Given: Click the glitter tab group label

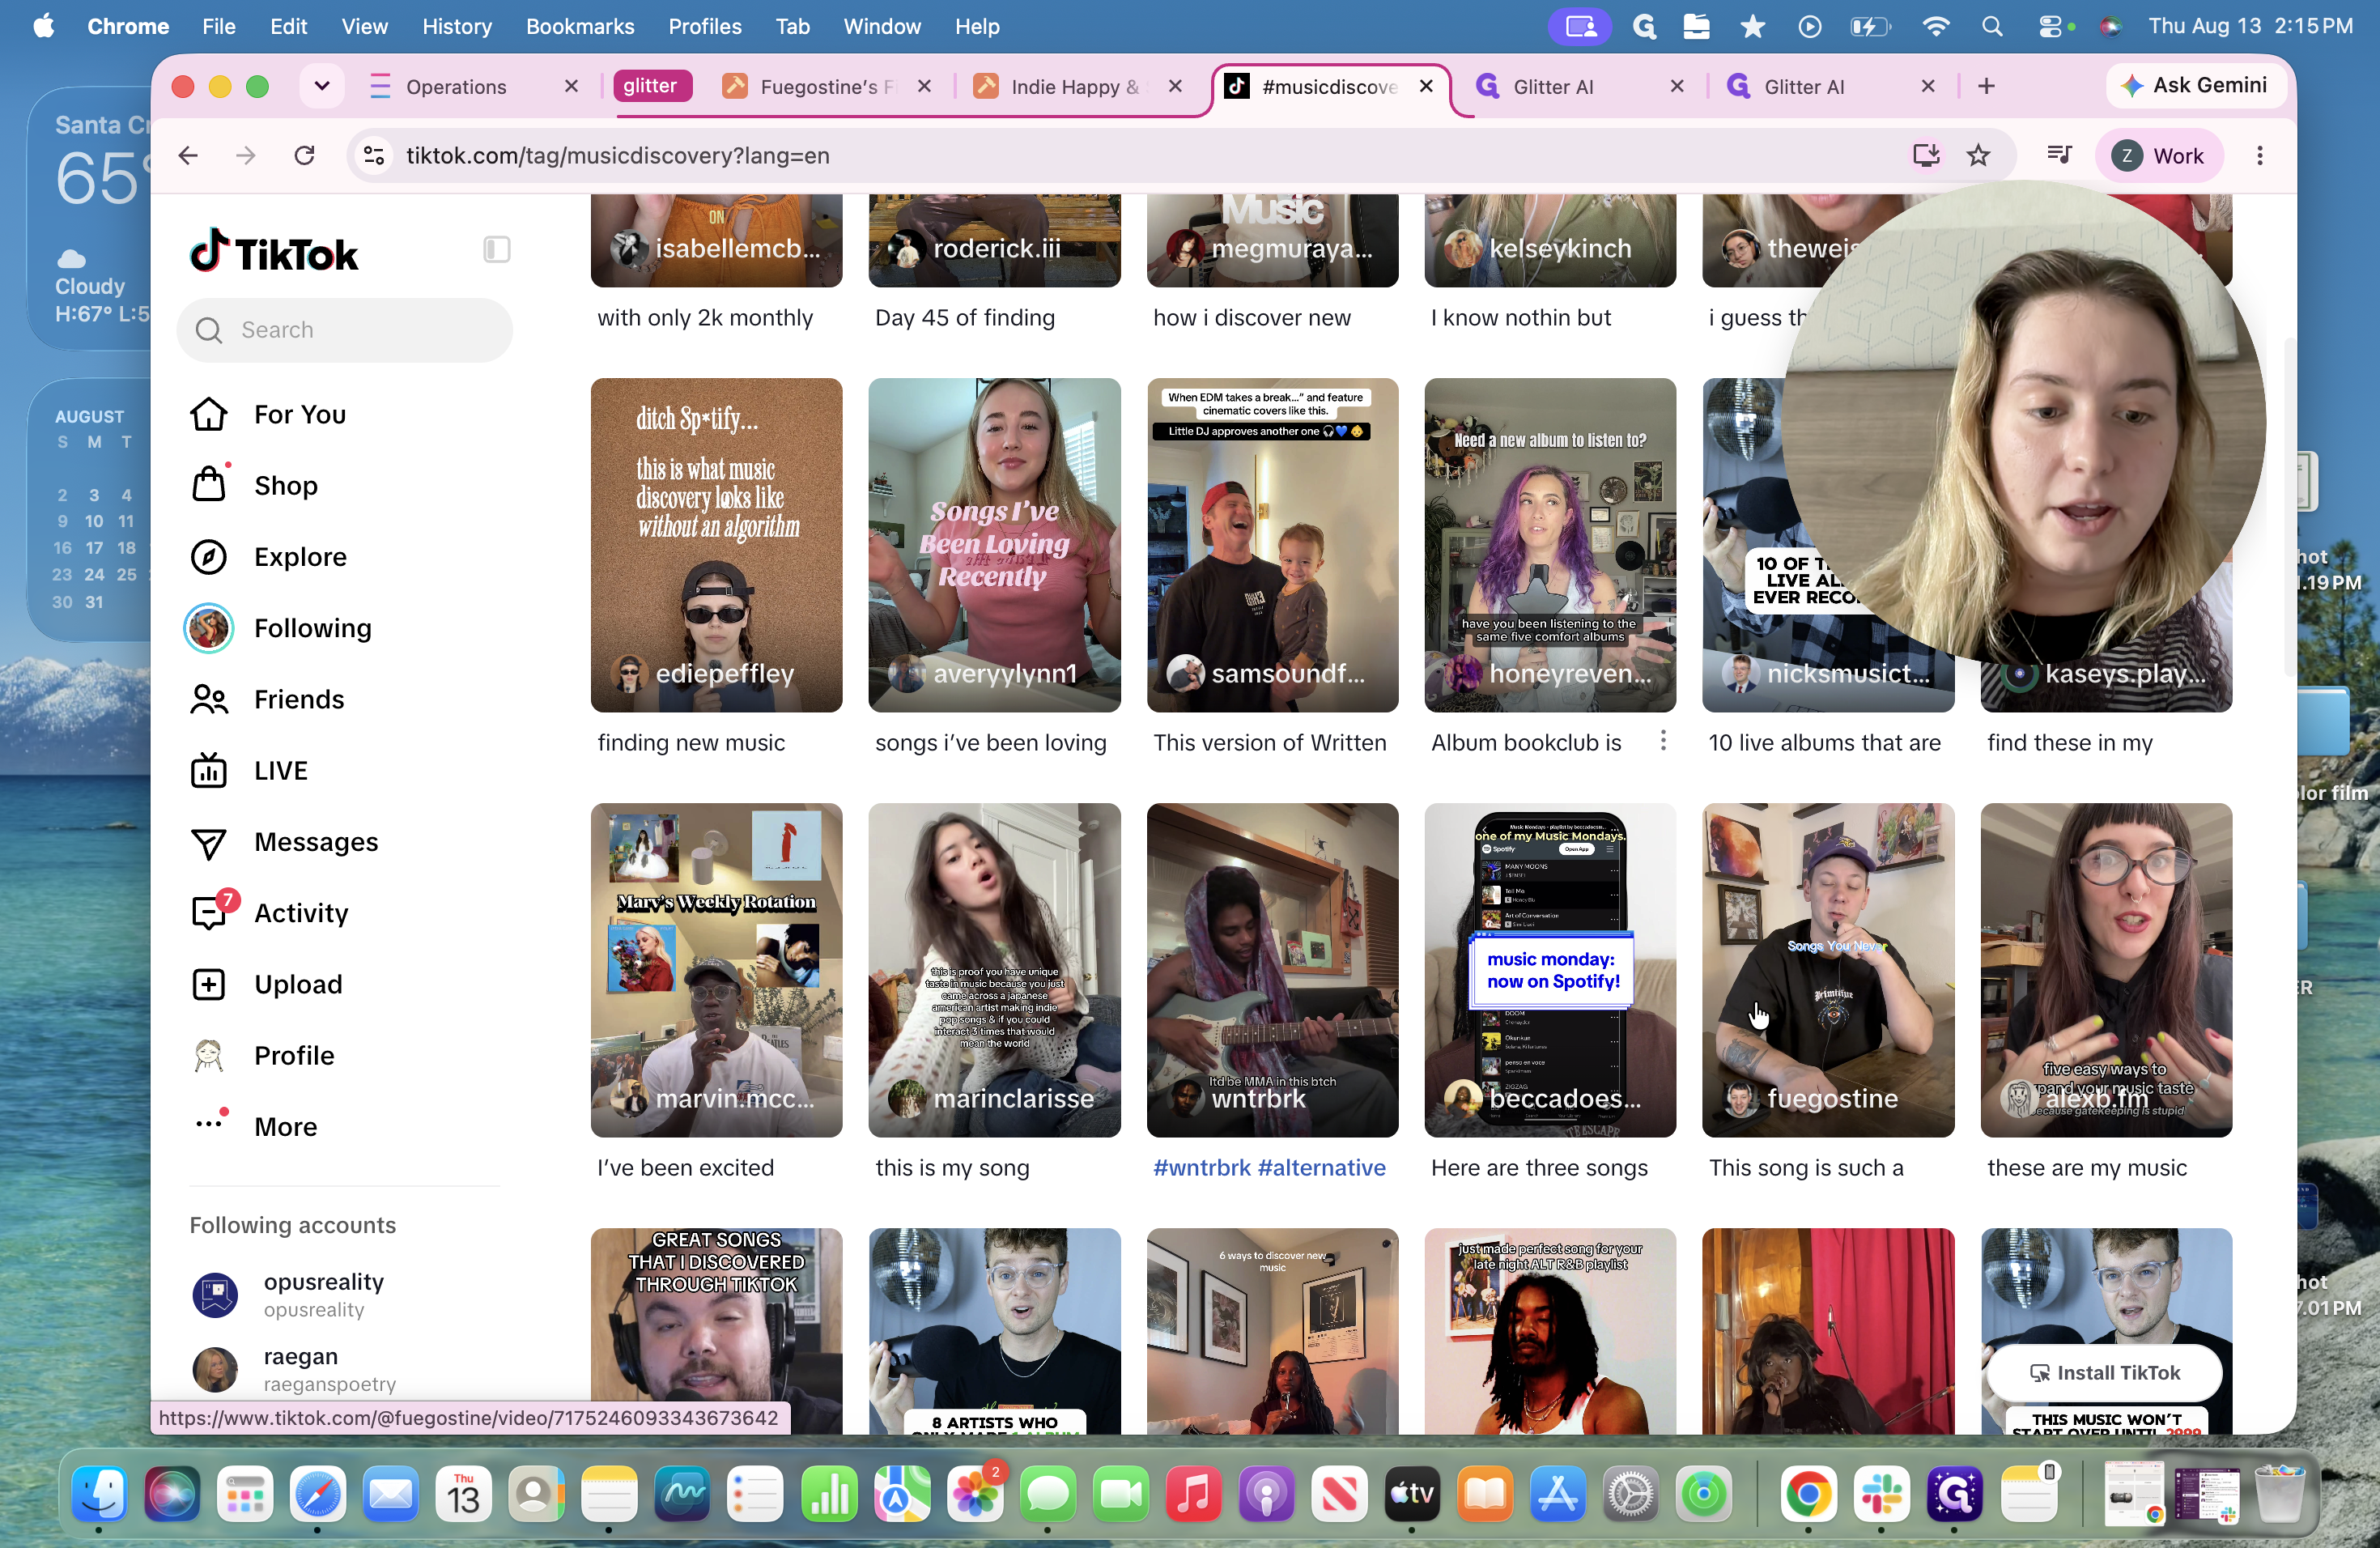Looking at the screenshot, I should 651,86.
